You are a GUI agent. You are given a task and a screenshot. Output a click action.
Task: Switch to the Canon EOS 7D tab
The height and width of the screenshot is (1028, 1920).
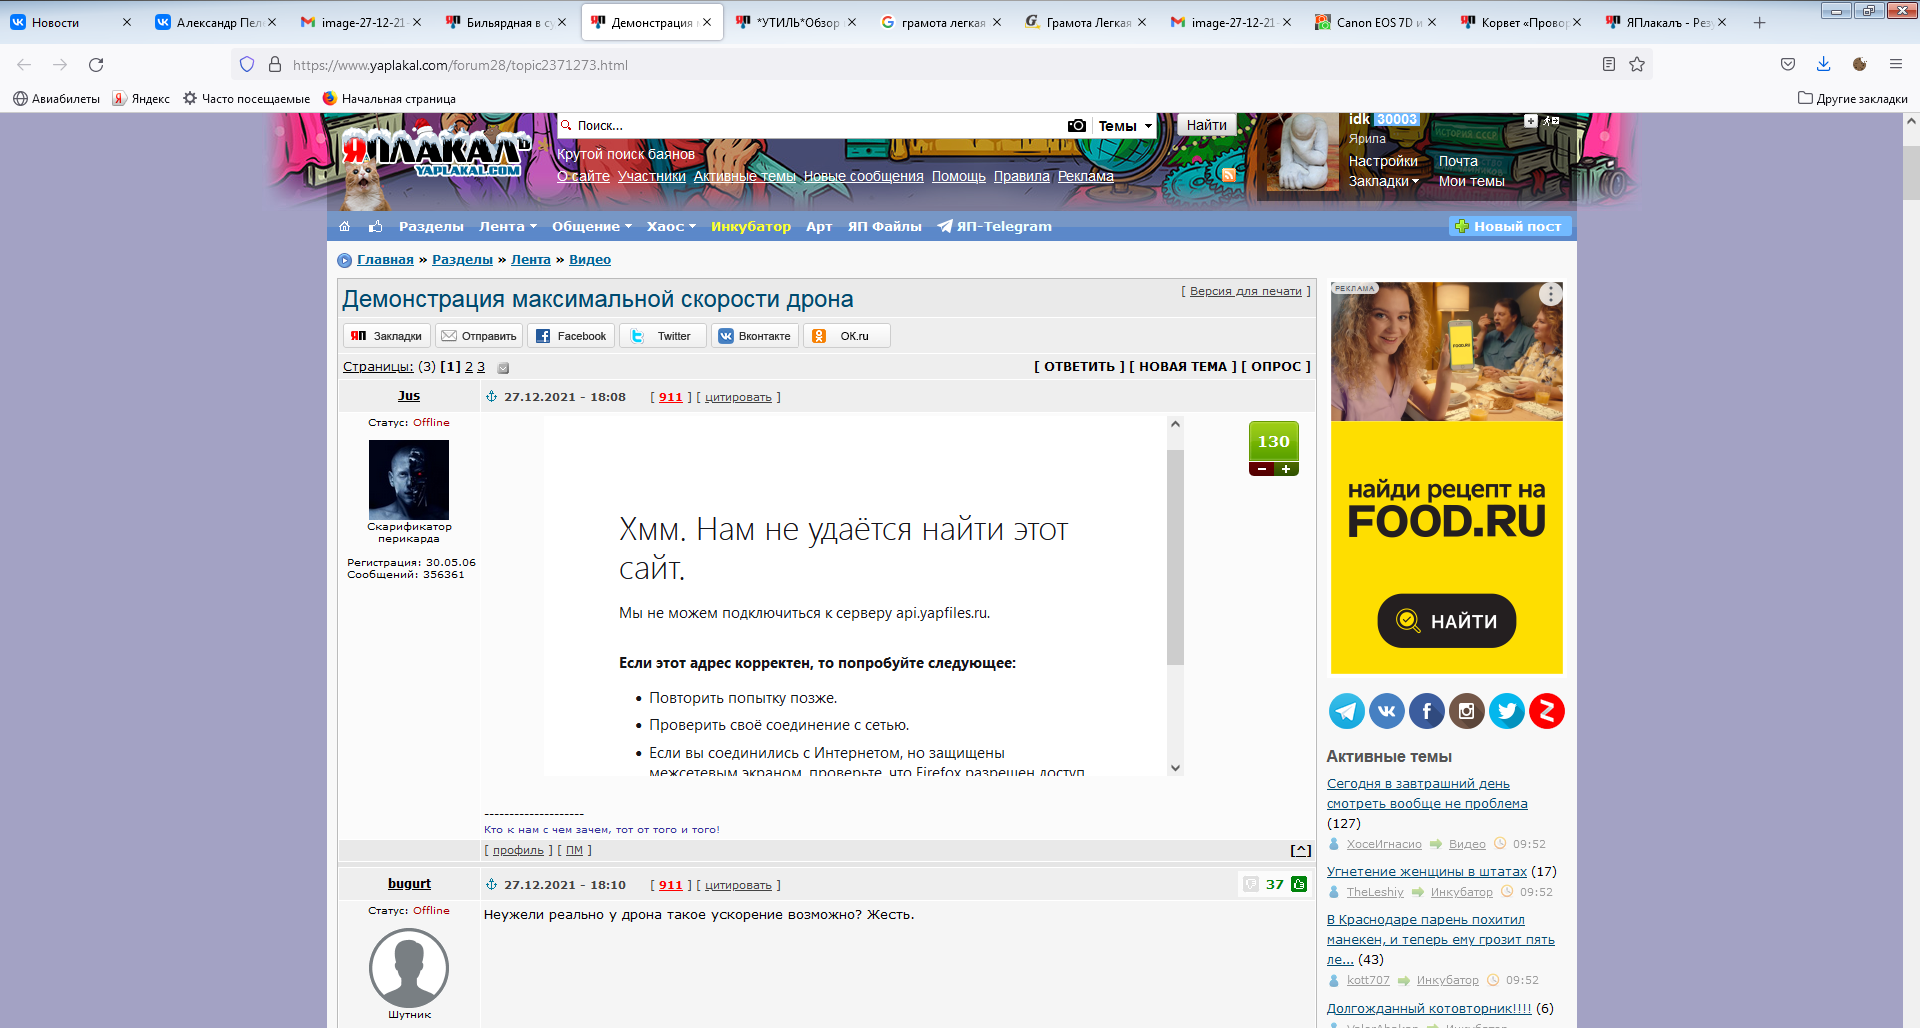point(1374,22)
